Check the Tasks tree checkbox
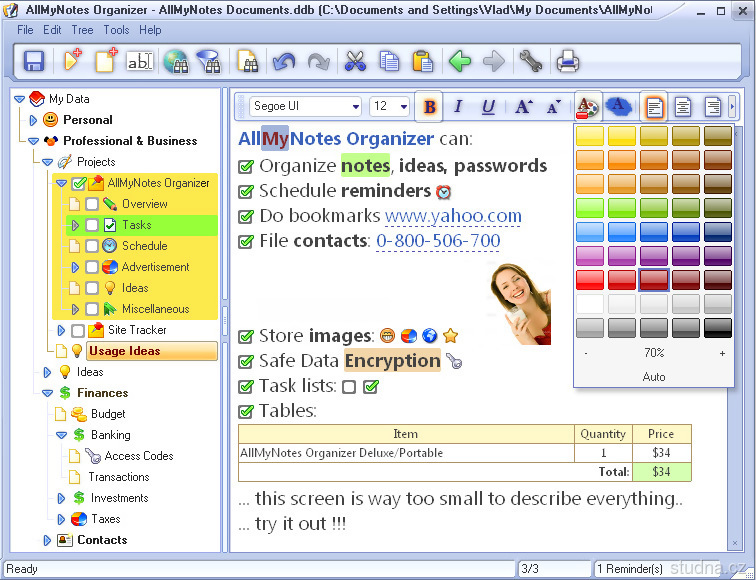The width and height of the screenshot is (756, 580). (92, 225)
